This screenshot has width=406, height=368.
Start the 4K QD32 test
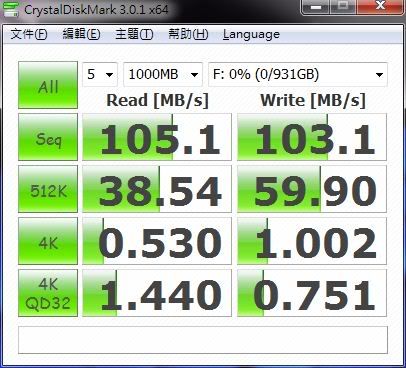point(48,293)
